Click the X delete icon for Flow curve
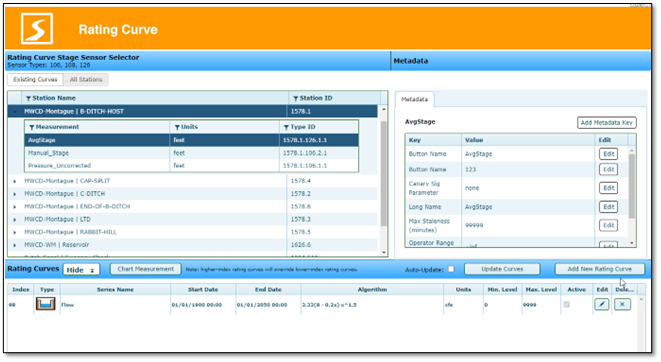Image resolution: width=661 pixels, height=362 pixels. point(622,304)
